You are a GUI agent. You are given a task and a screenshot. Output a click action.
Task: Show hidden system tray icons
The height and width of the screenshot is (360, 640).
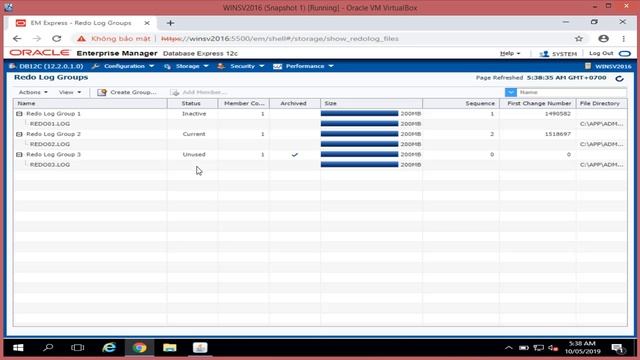pos(509,348)
